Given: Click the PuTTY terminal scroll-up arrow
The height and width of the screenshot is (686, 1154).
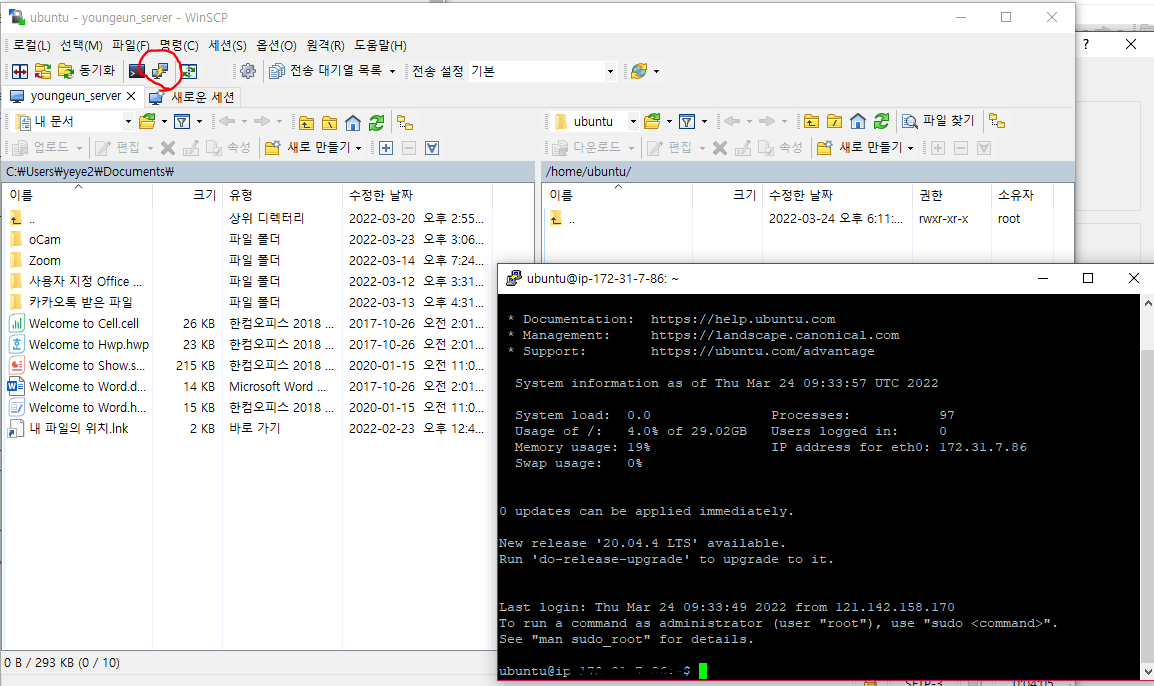Looking at the screenshot, I should point(1147,303).
